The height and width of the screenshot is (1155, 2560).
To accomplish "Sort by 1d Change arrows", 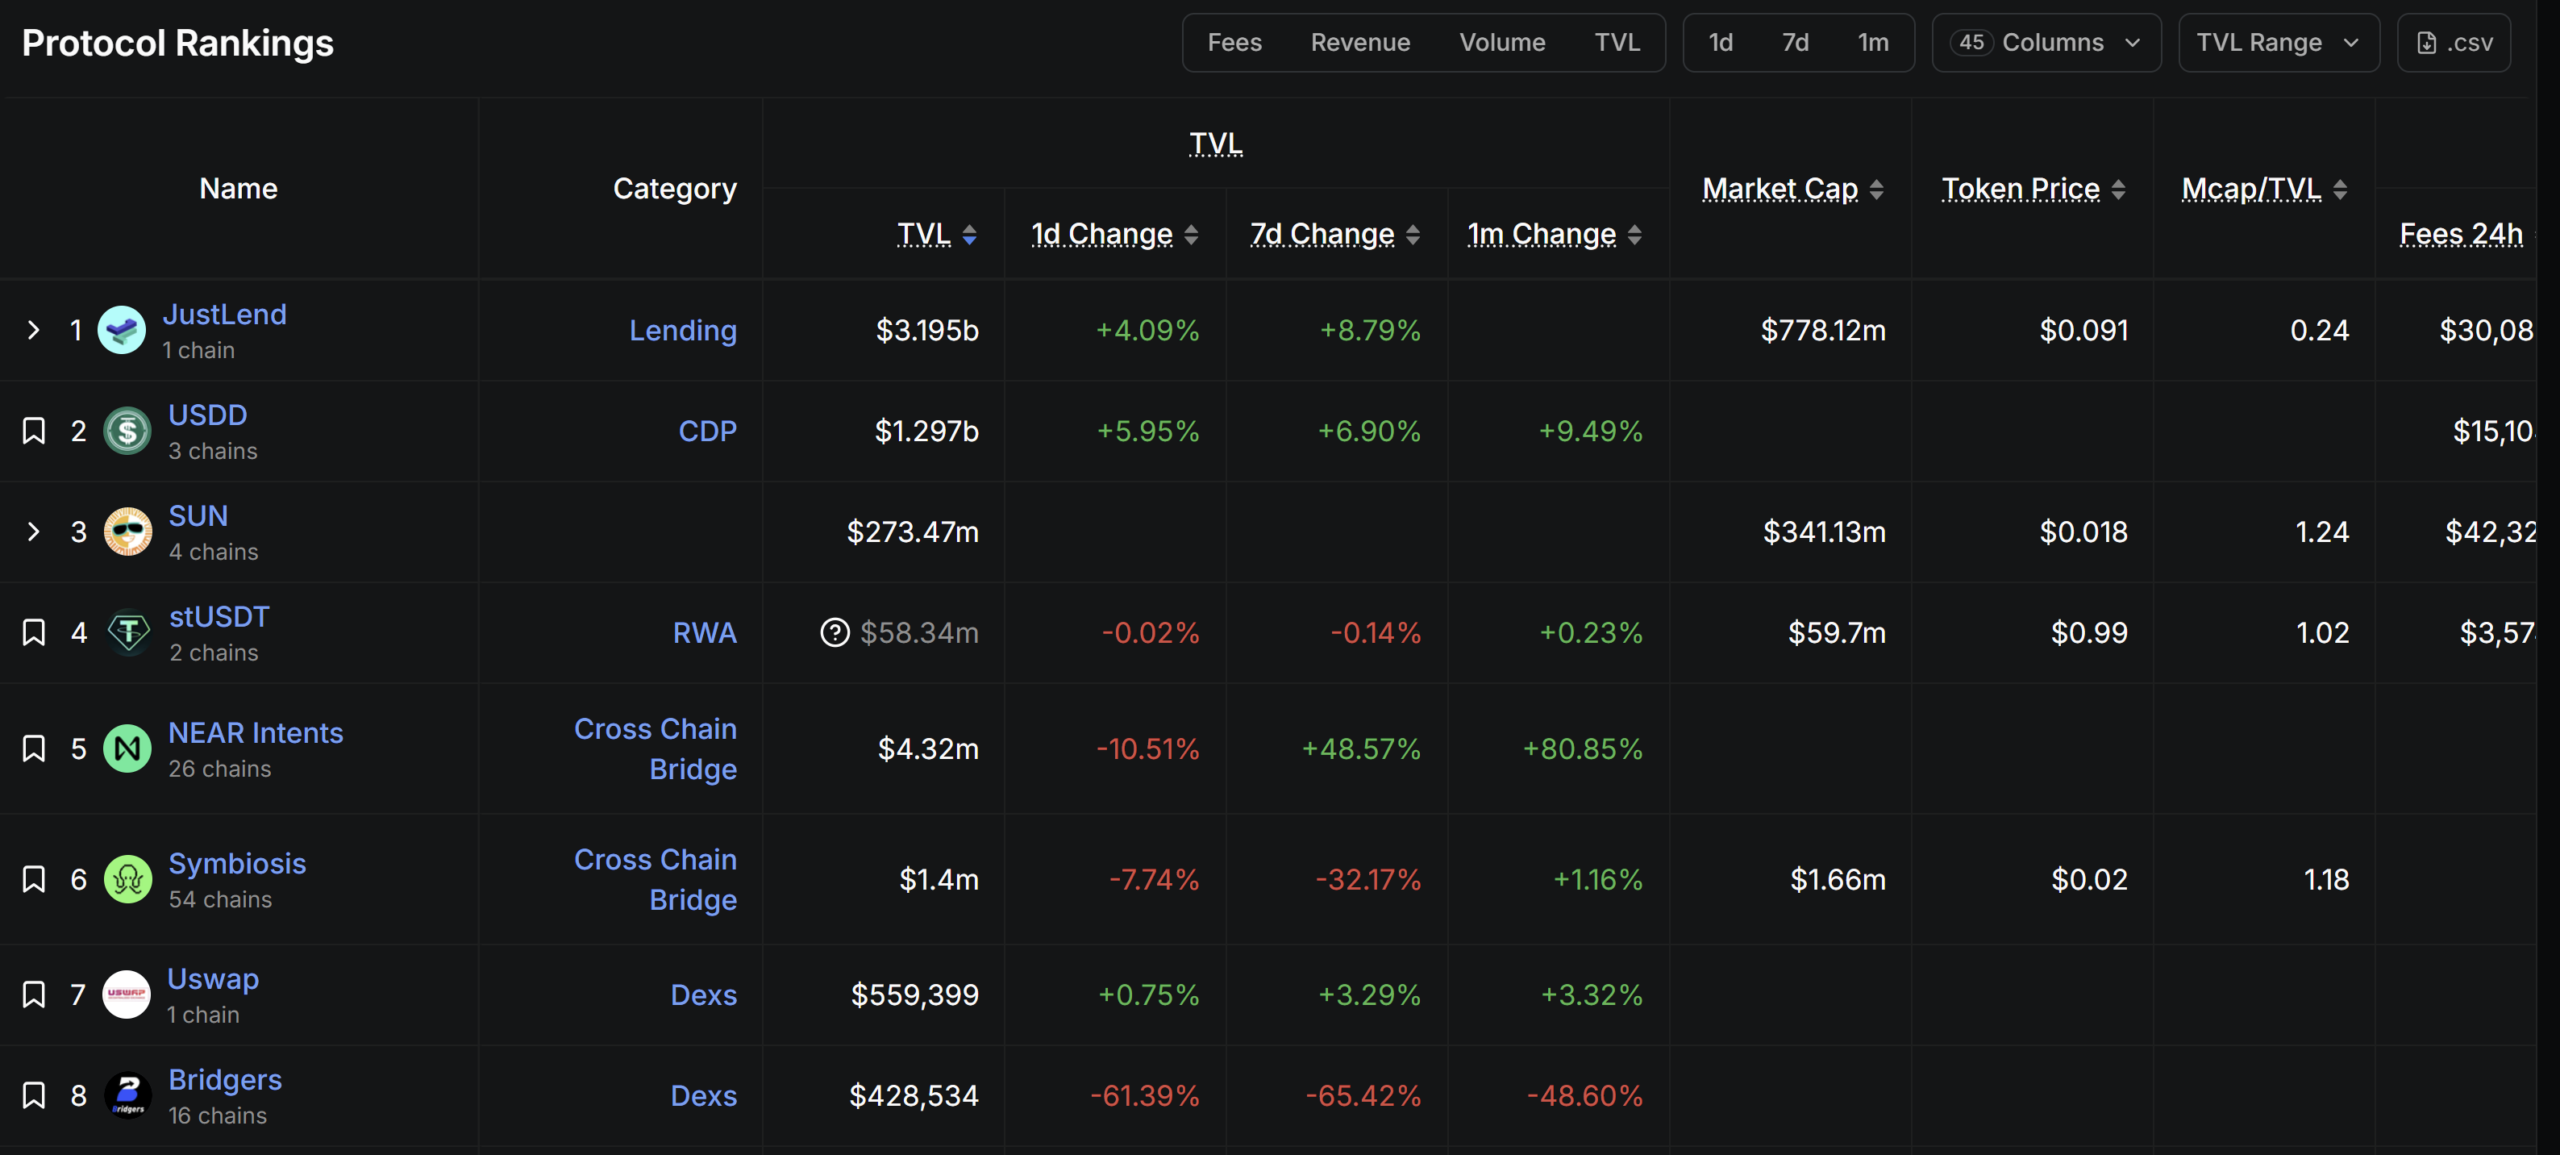I will pos(1191,235).
